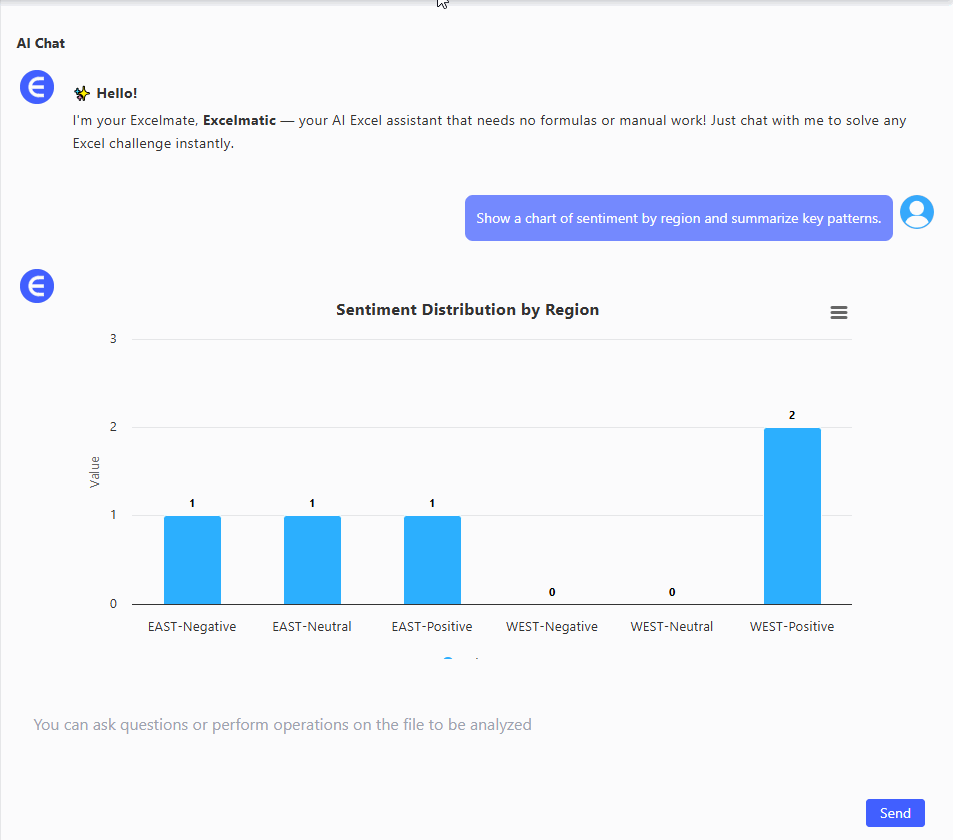Click the EAST-Positive blue bar

coord(432,560)
